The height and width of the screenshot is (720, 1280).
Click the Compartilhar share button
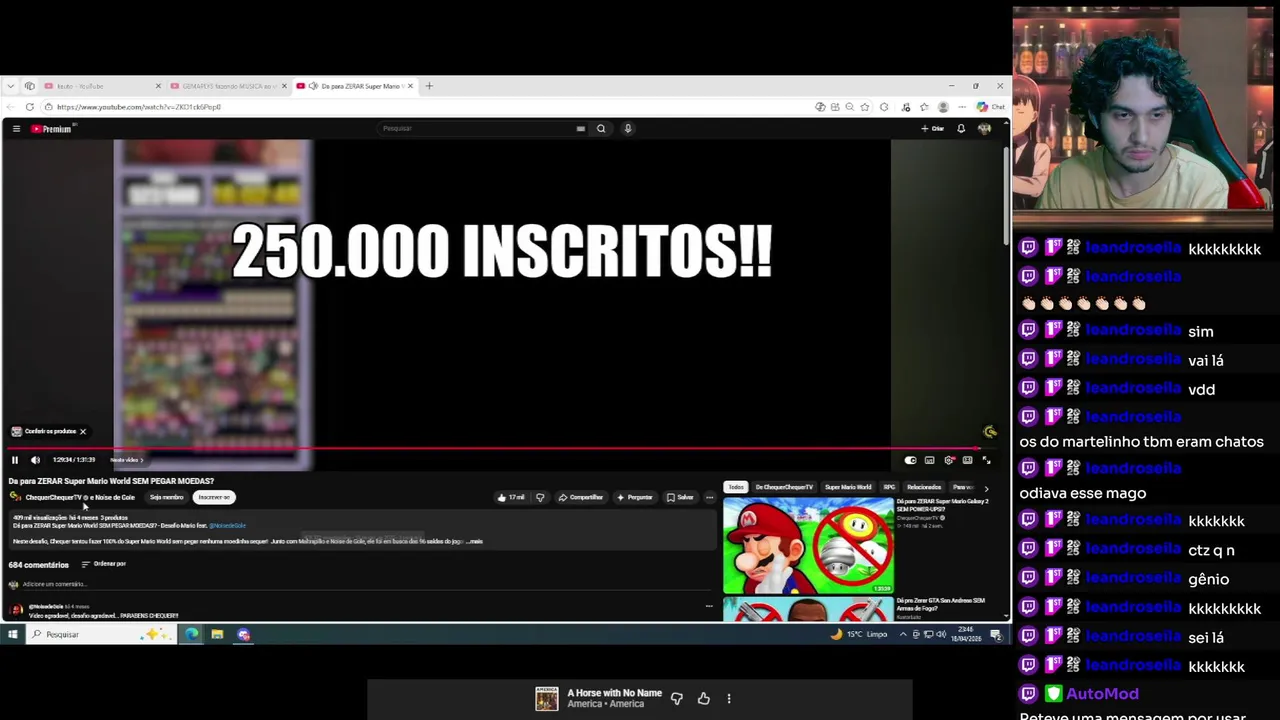click(581, 497)
